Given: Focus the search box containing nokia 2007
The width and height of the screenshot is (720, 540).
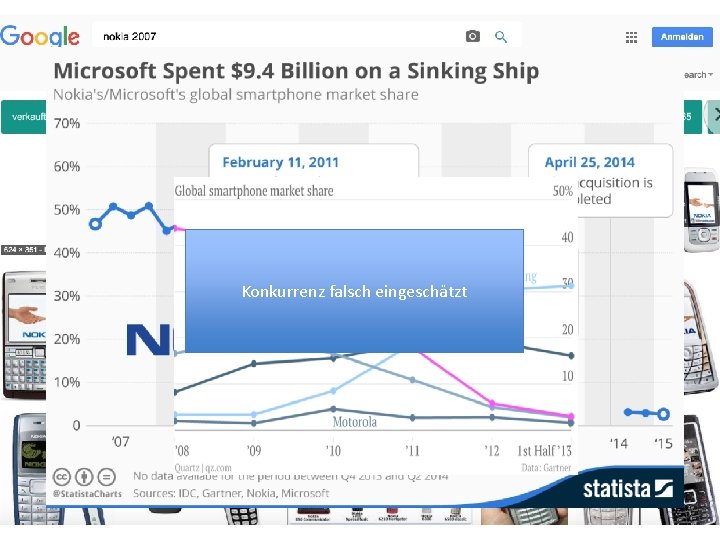Looking at the screenshot, I should coord(280,36).
